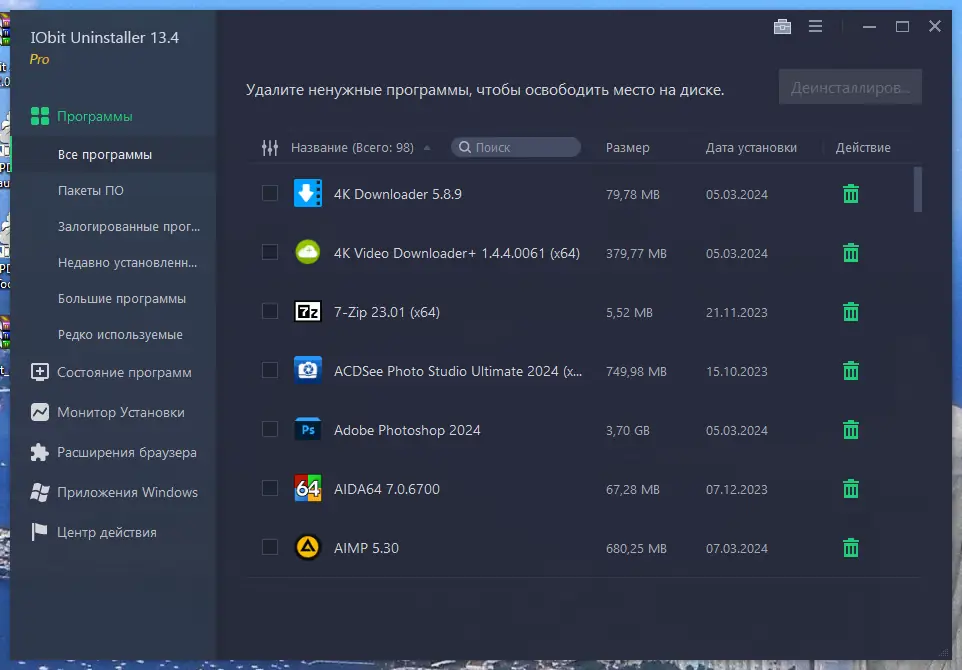Check the box beside AIMP 5.30
Screen dimensions: 962x670
point(269,548)
